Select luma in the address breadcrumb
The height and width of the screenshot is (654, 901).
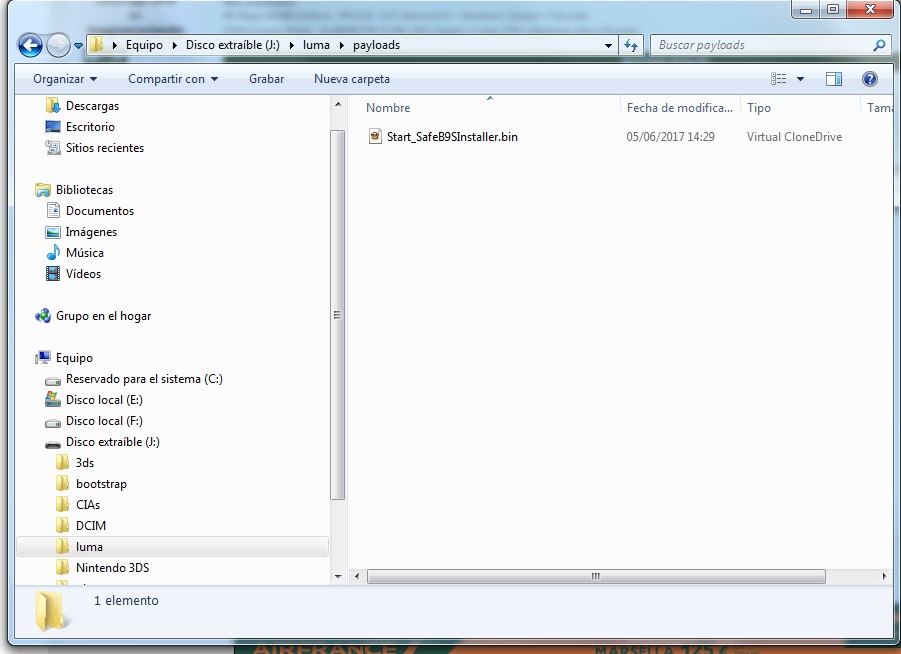tap(317, 45)
